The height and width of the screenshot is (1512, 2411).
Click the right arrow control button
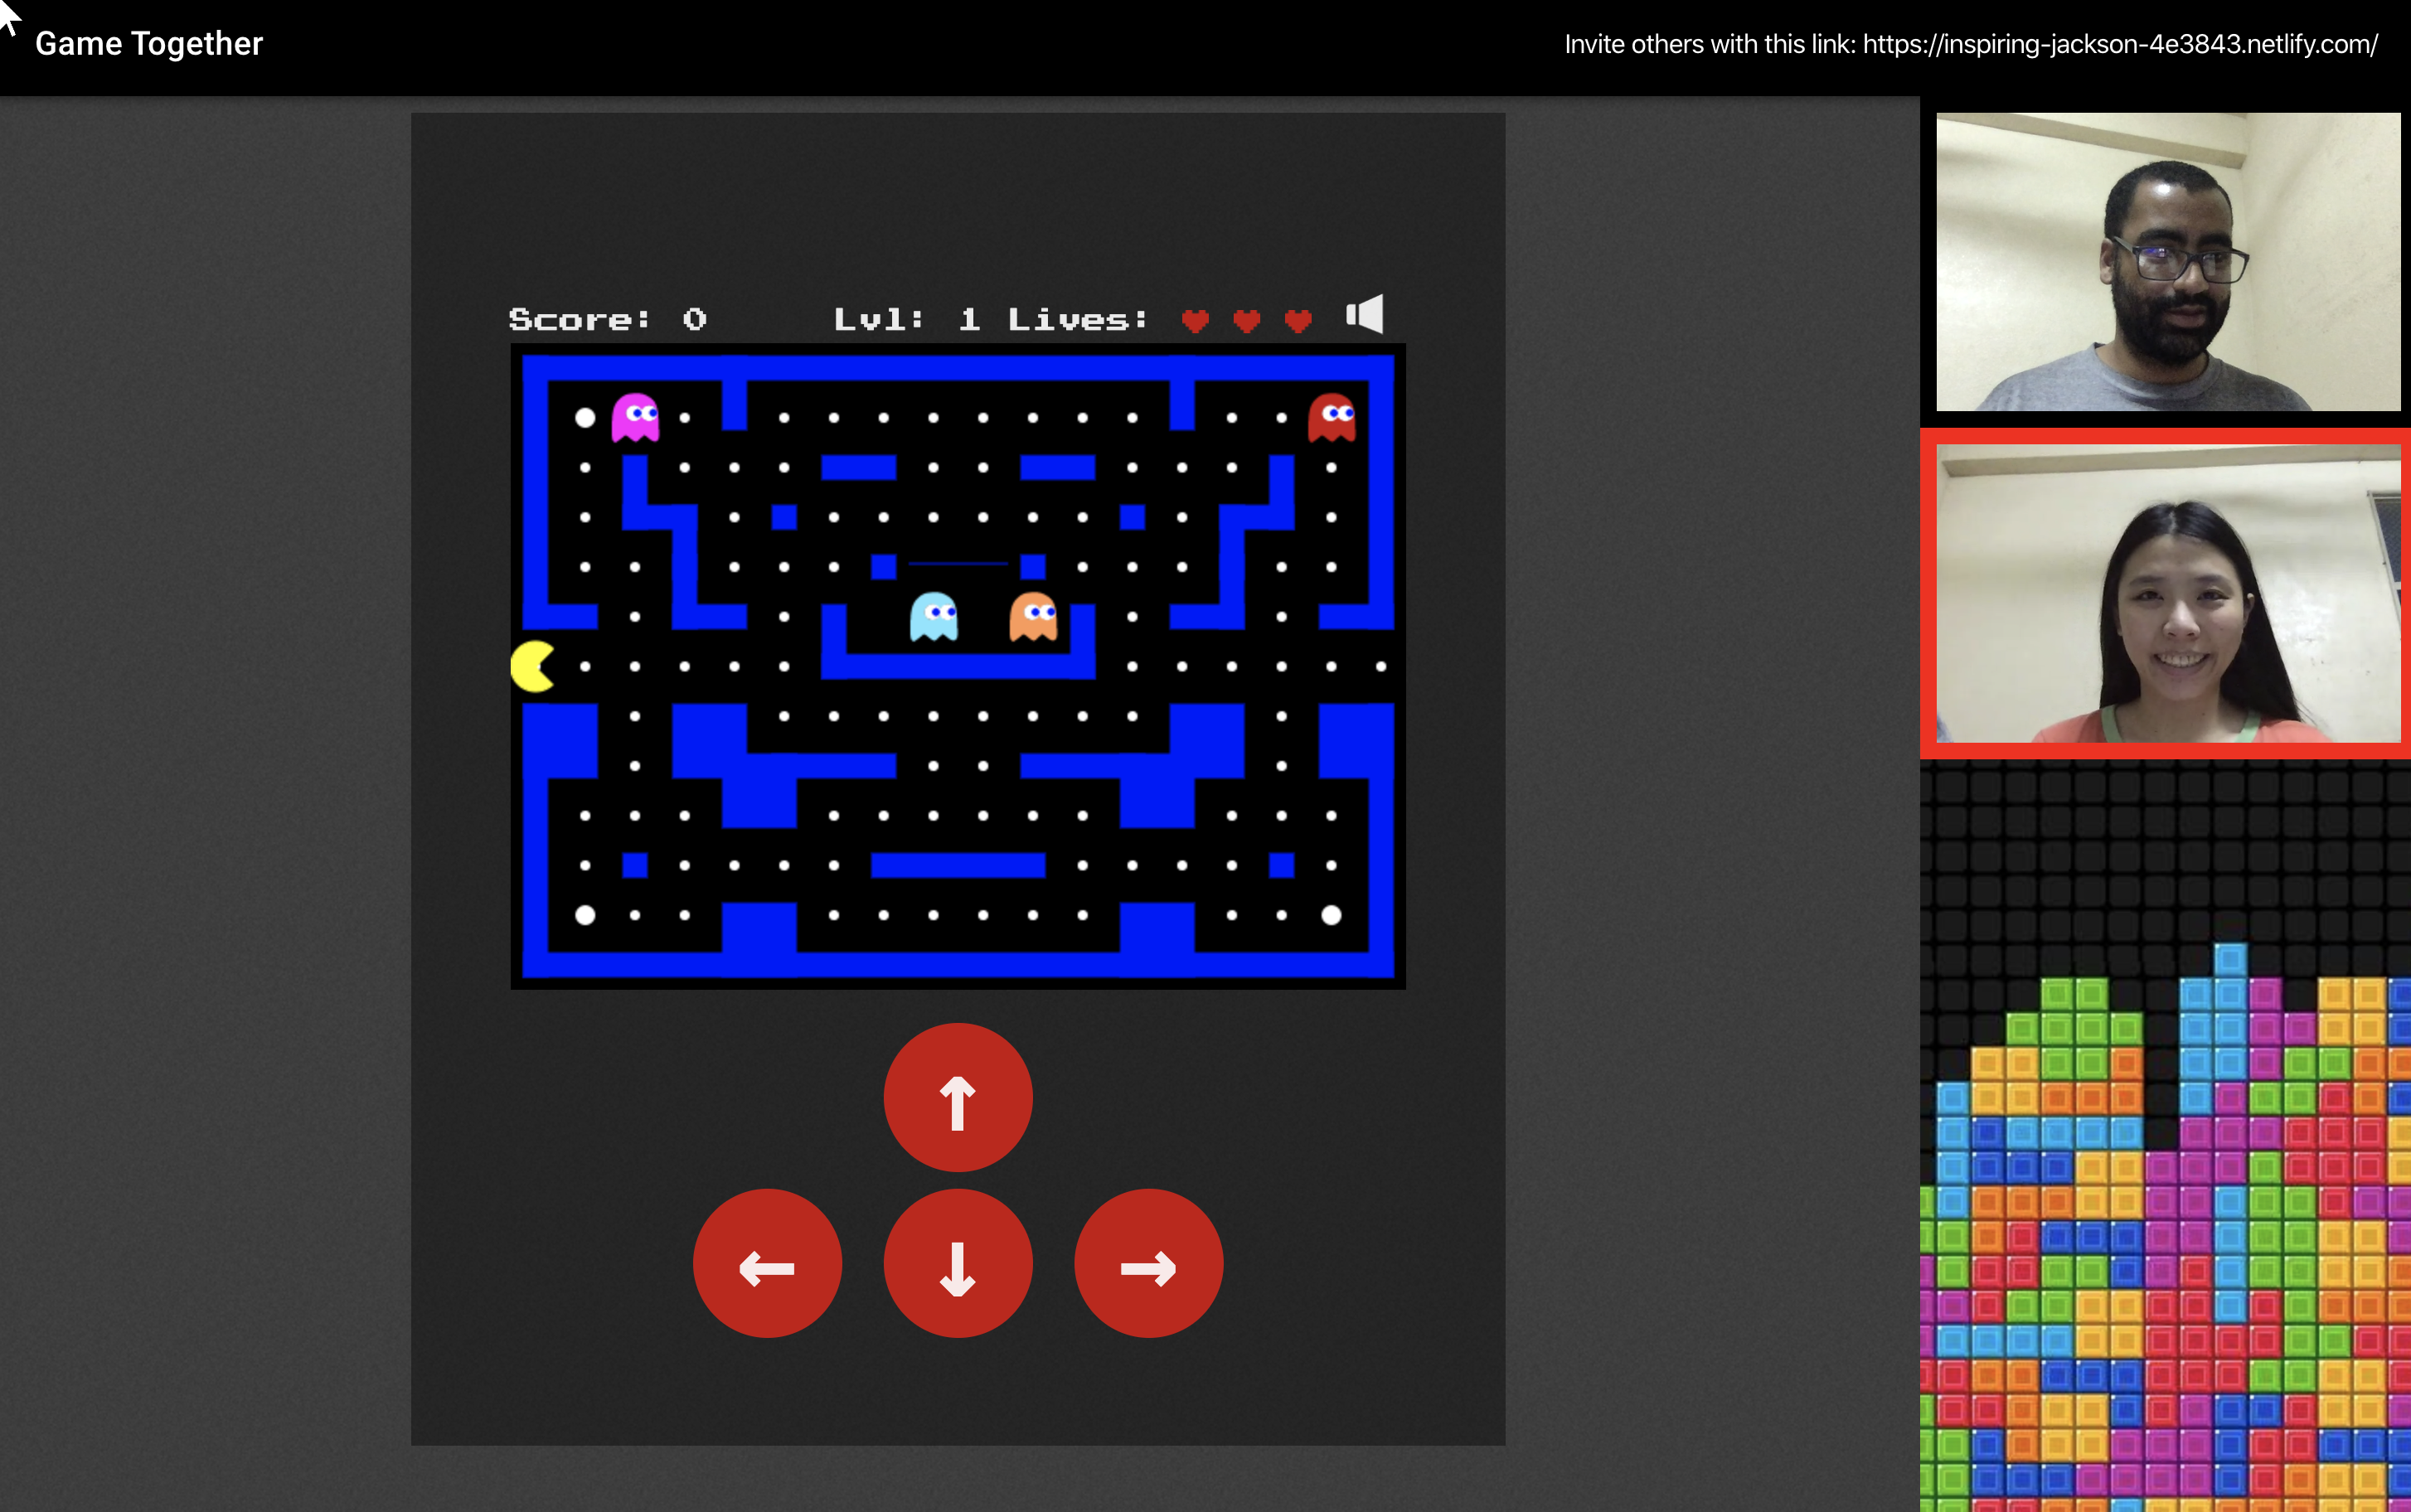click(x=1148, y=1263)
